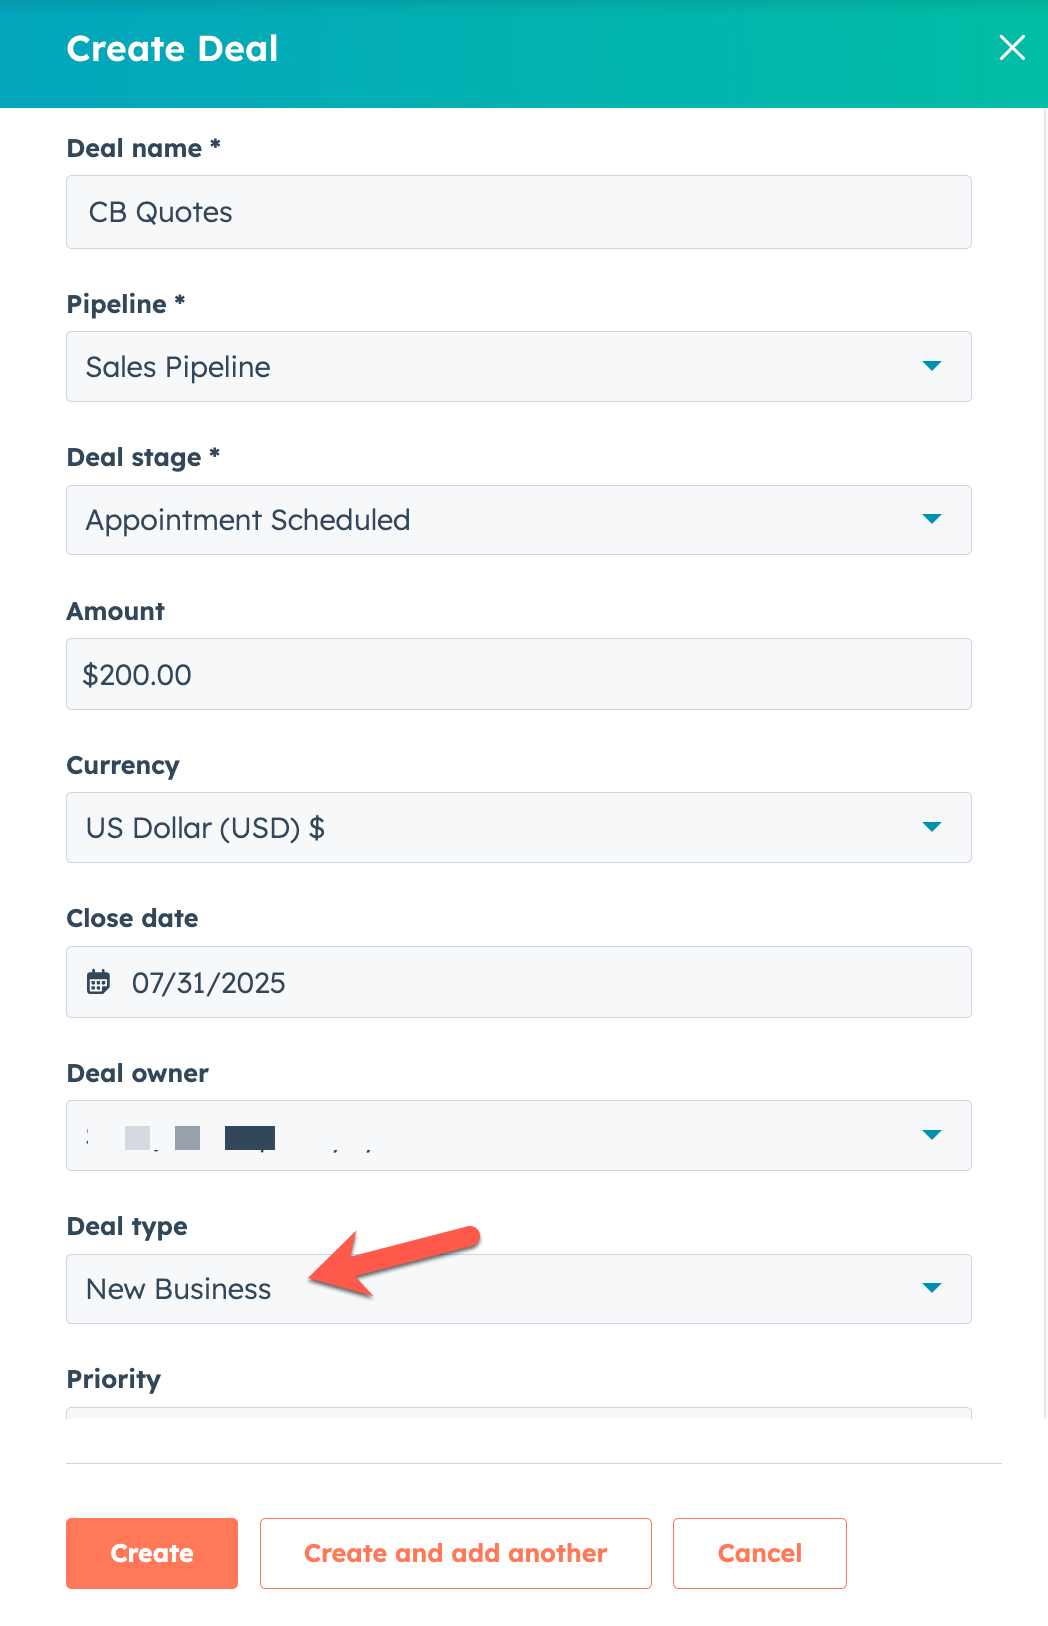Open the Deal owner dropdown field
1048x1626 pixels.
pyautogui.click(x=500, y=1136)
